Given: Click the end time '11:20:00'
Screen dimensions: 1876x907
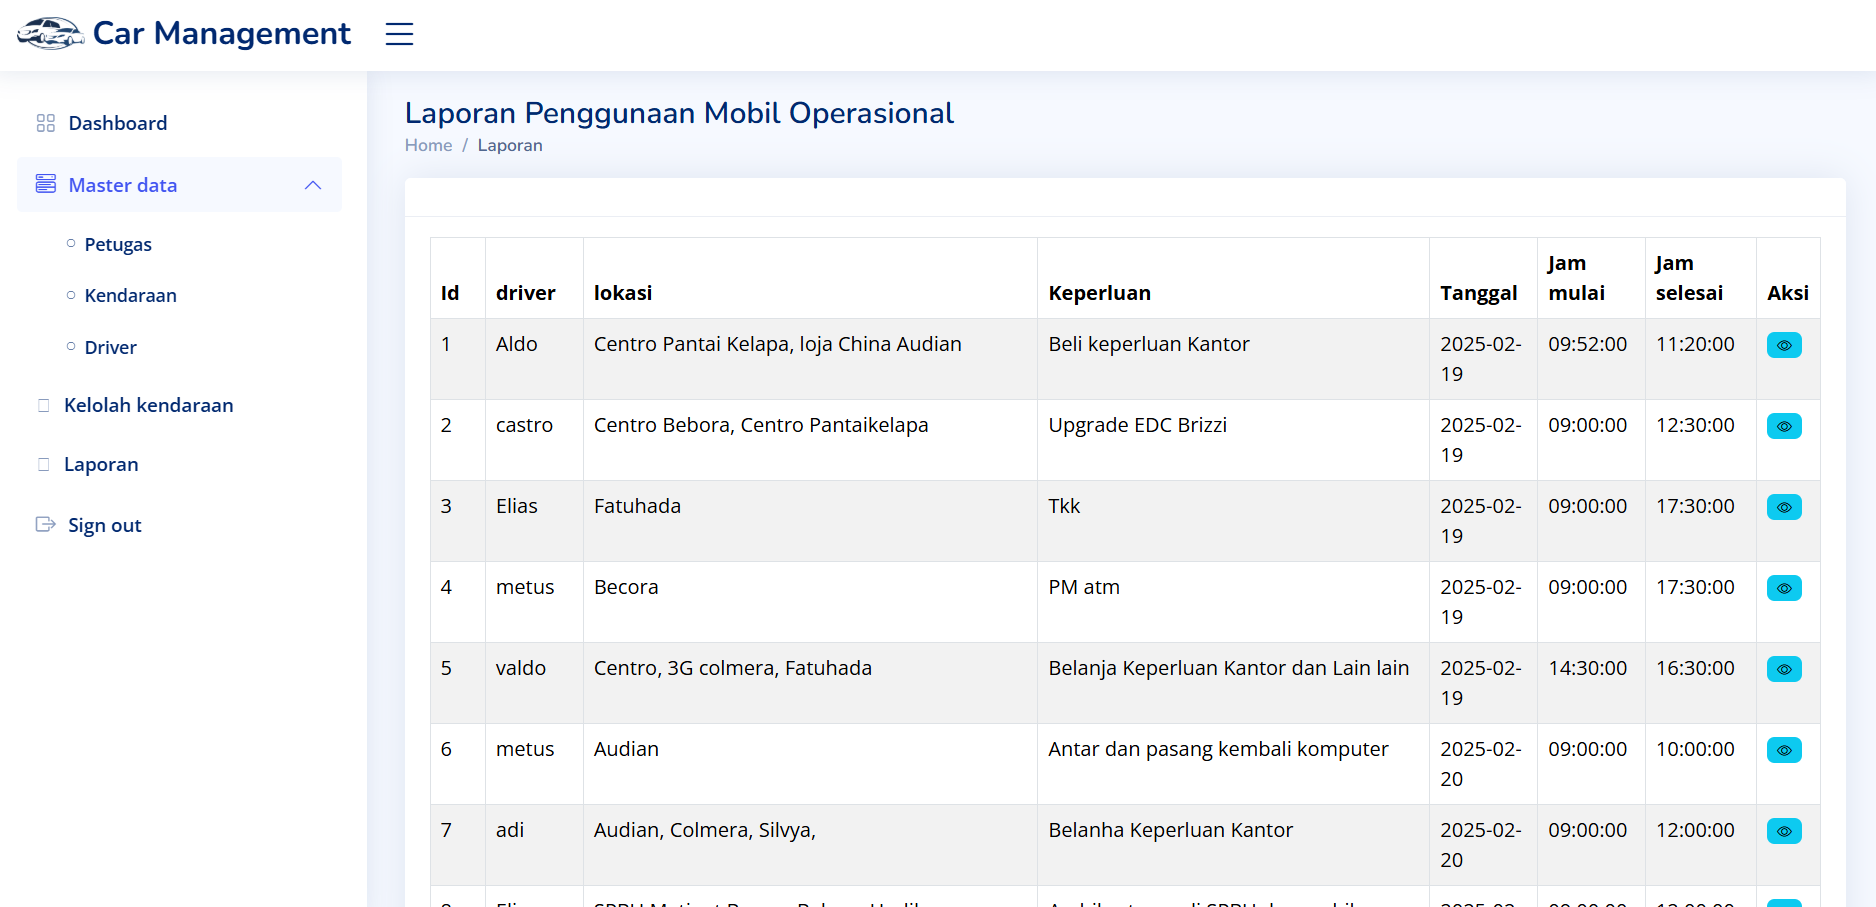Looking at the screenshot, I should tap(1695, 344).
